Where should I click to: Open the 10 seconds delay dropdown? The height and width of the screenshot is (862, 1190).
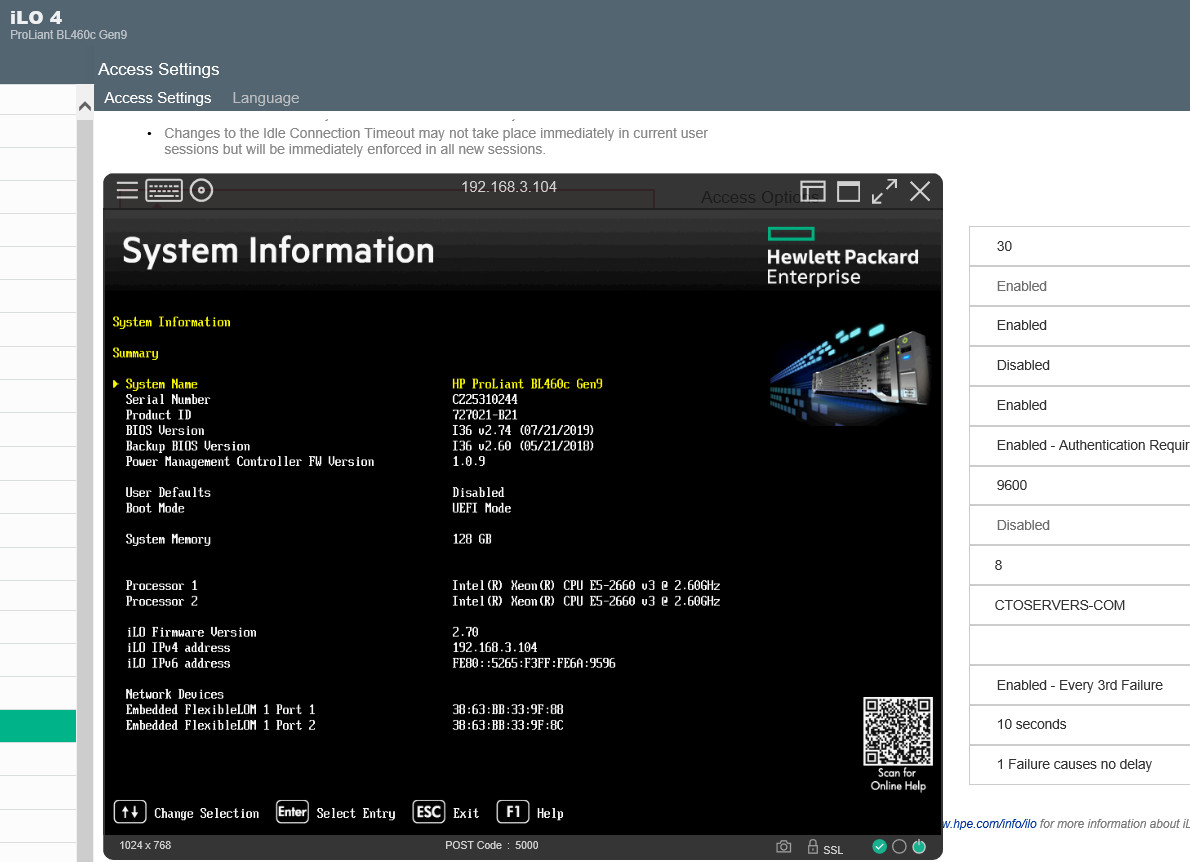[x=1080, y=725]
